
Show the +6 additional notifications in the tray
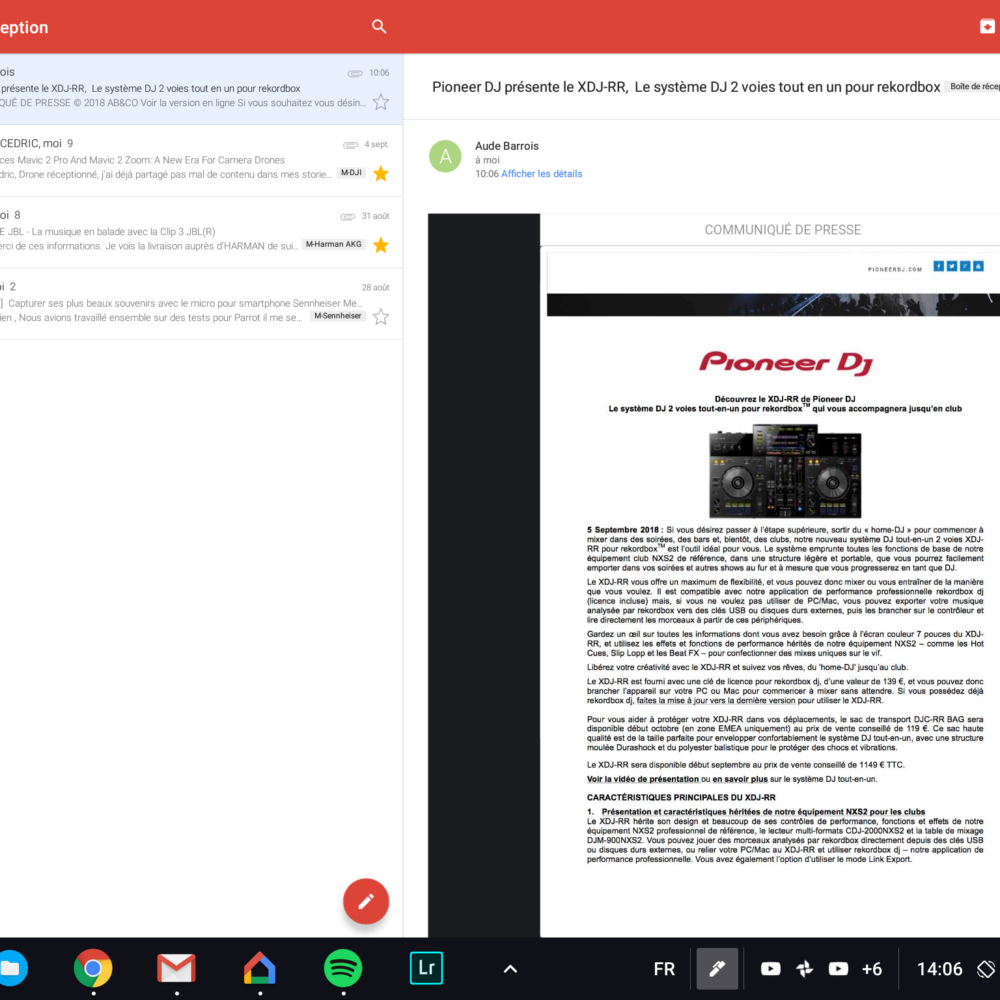[x=872, y=969]
